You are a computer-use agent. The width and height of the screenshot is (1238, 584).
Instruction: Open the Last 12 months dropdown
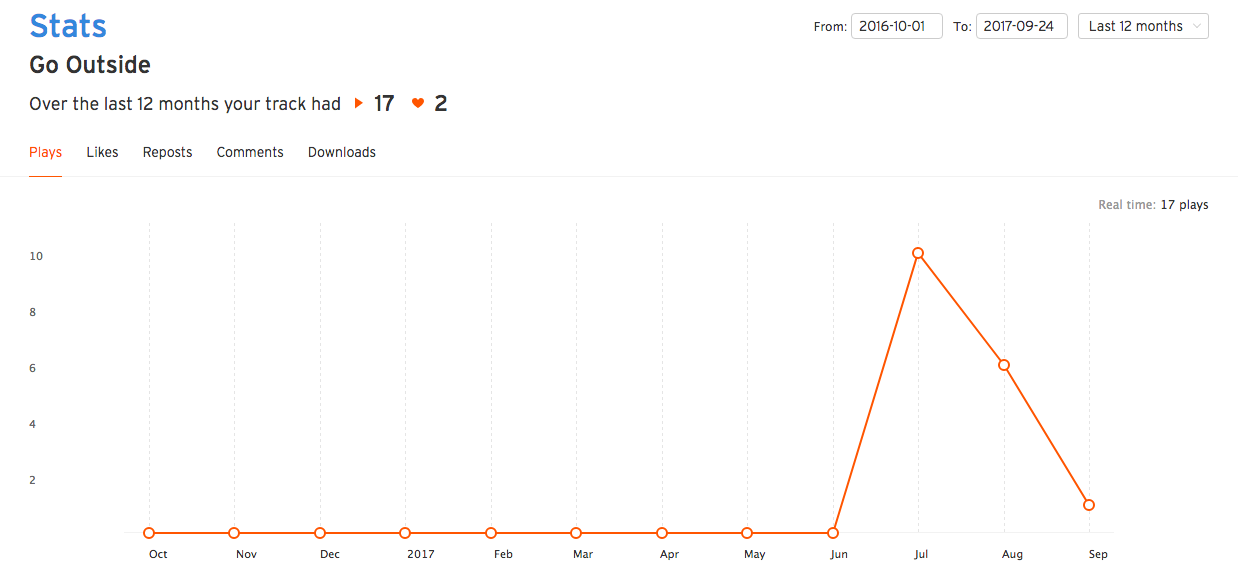[1143, 26]
